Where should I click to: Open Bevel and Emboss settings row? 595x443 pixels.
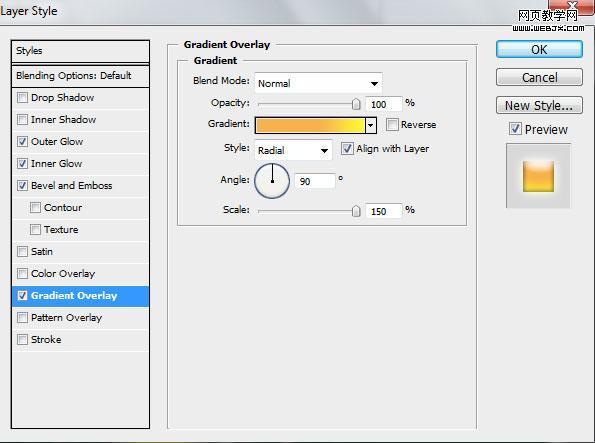point(80,186)
